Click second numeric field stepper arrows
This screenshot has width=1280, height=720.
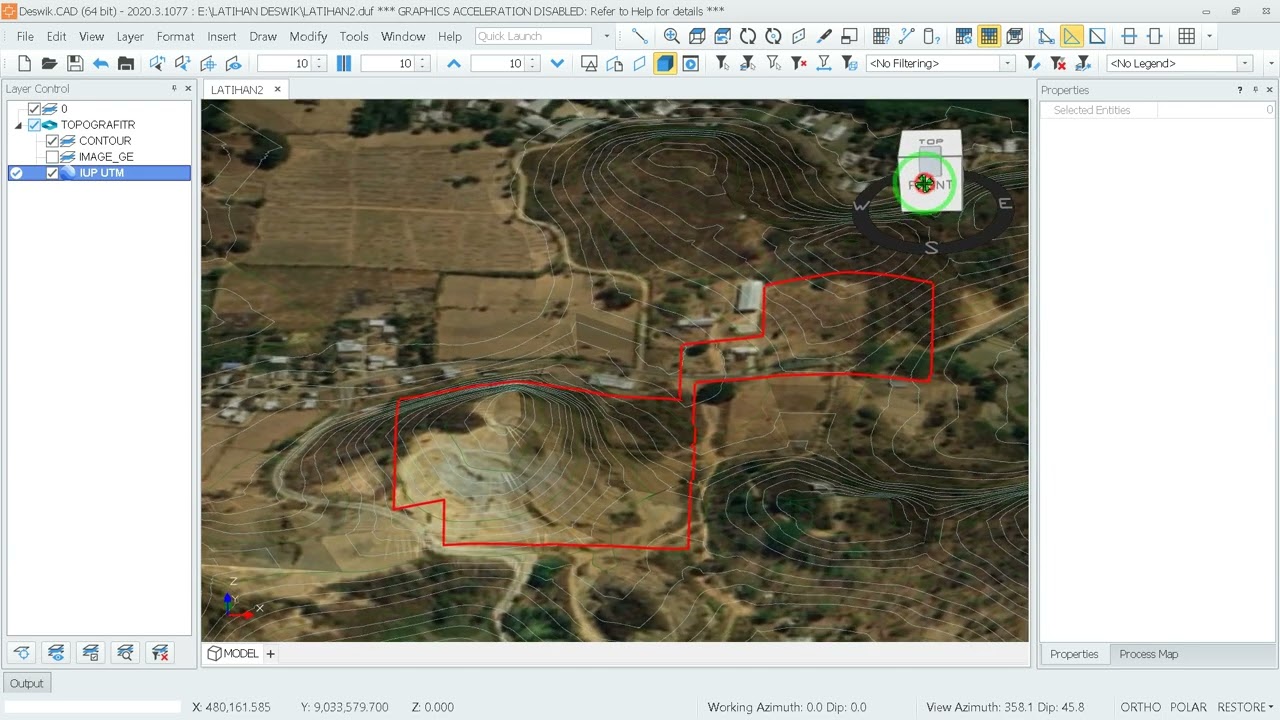point(422,63)
